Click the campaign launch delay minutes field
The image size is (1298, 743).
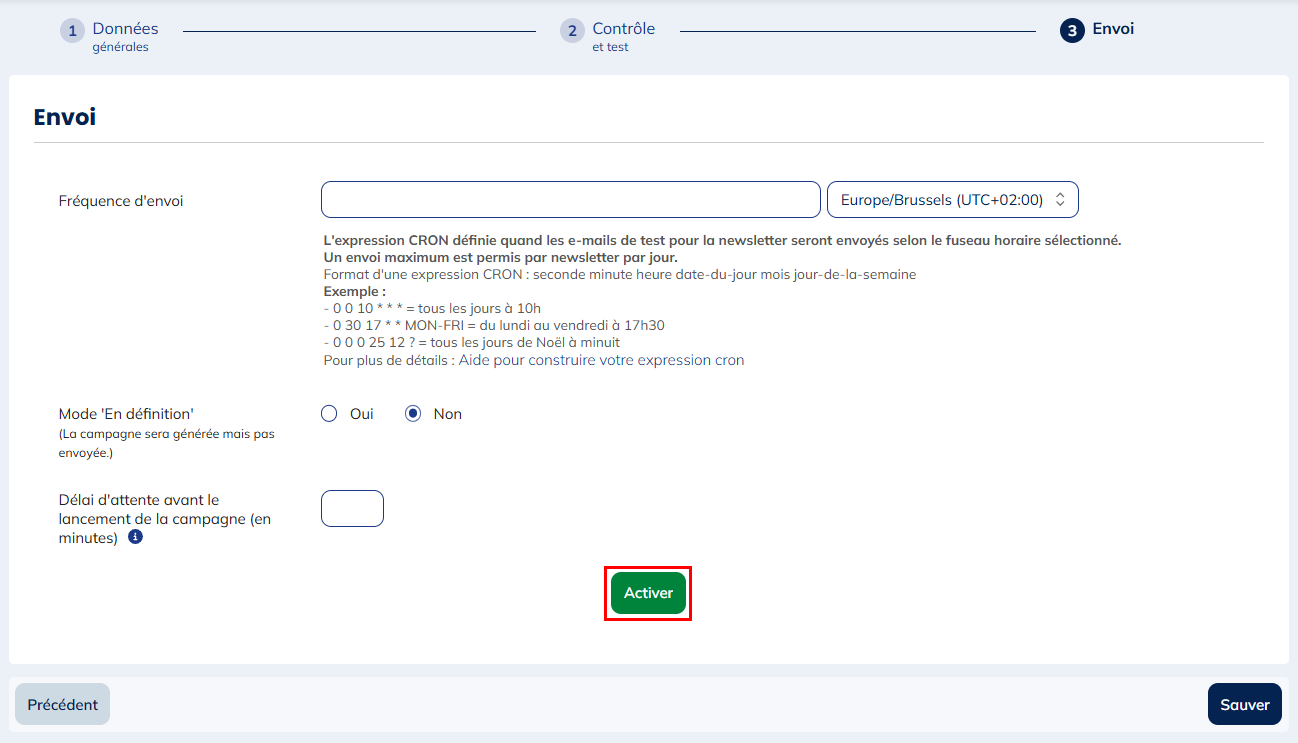click(352, 508)
